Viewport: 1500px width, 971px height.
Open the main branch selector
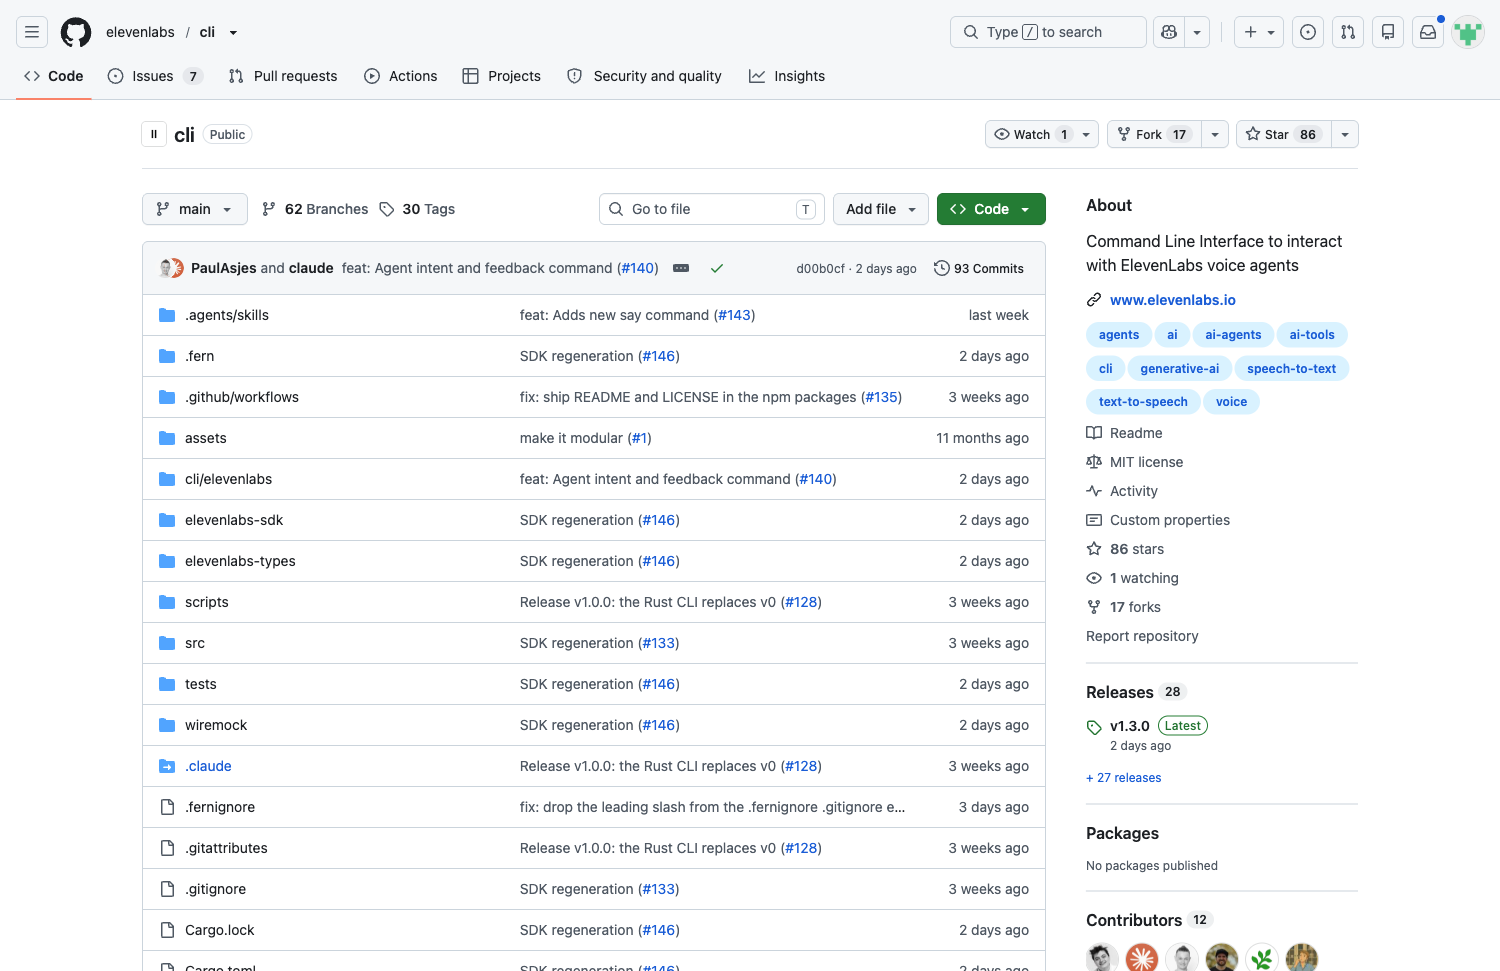pos(195,209)
